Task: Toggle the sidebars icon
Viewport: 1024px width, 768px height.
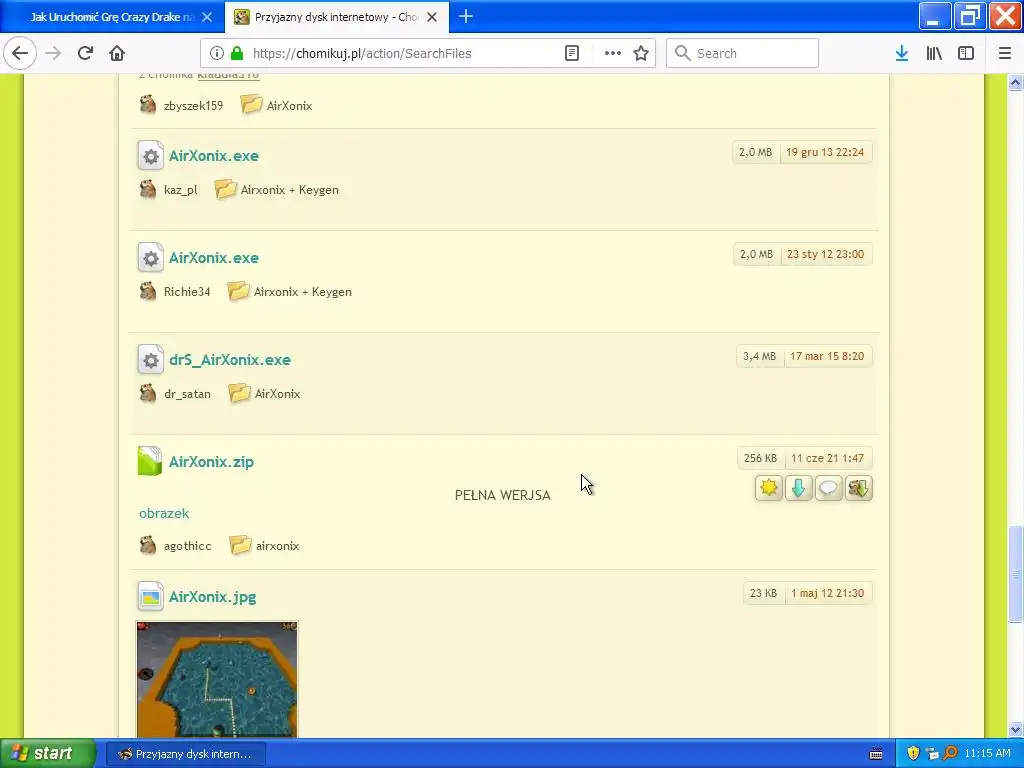Action: coord(966,54)
